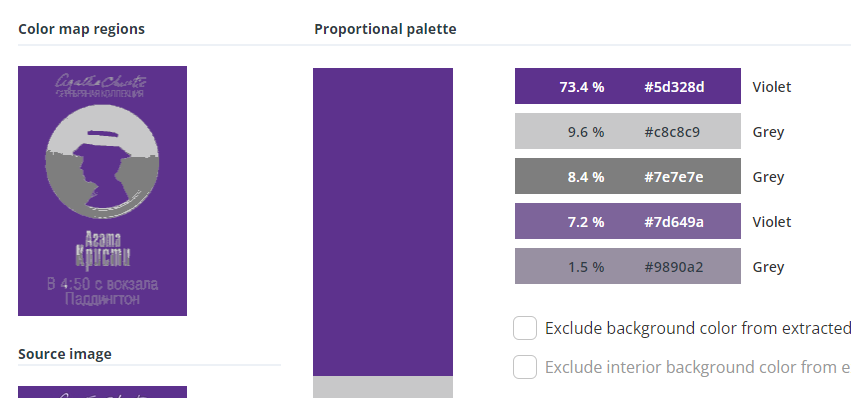Click the grey section of proportional palette bar
The width and height of the screenshot is (851, 398).
(383, 387)
